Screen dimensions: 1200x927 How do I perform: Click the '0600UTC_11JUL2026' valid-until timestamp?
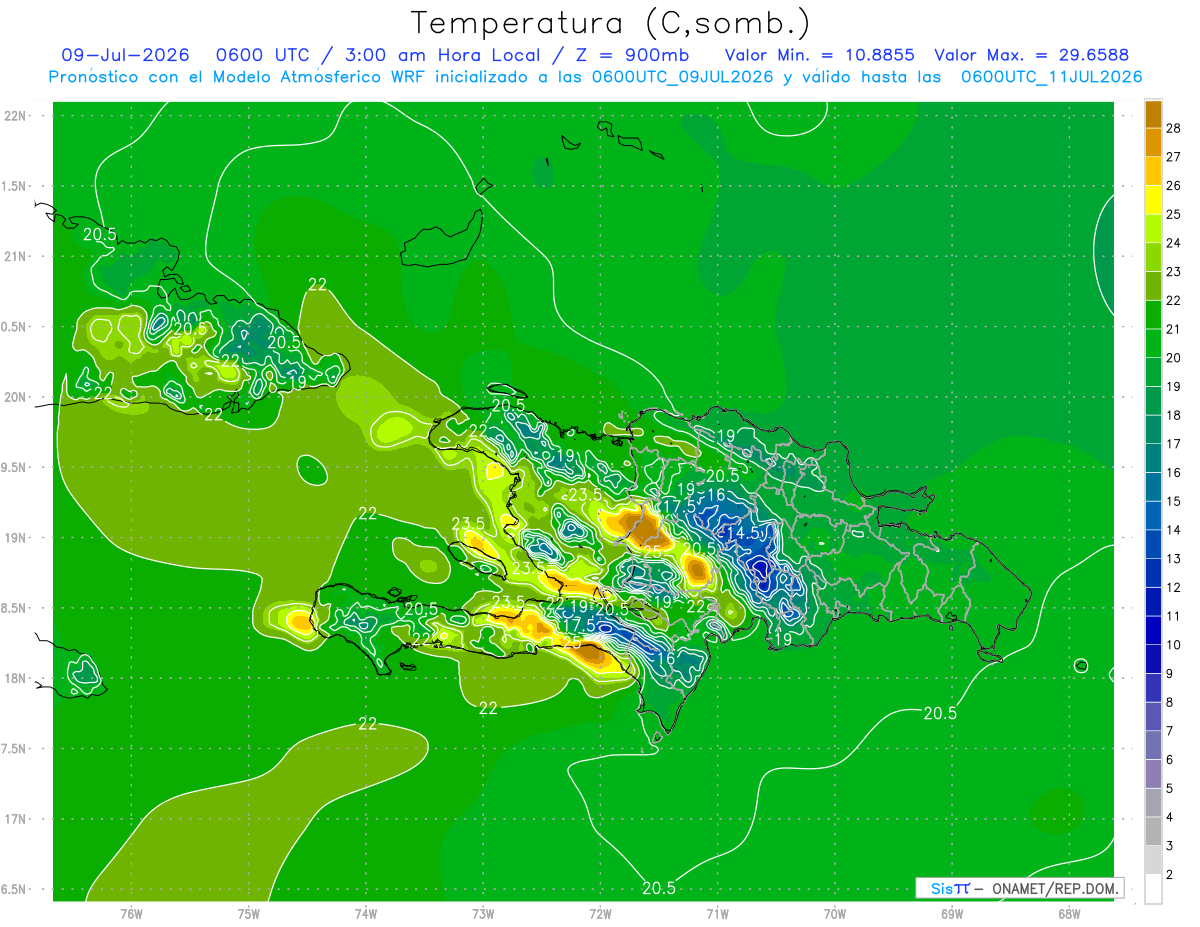coord(1052,77)
